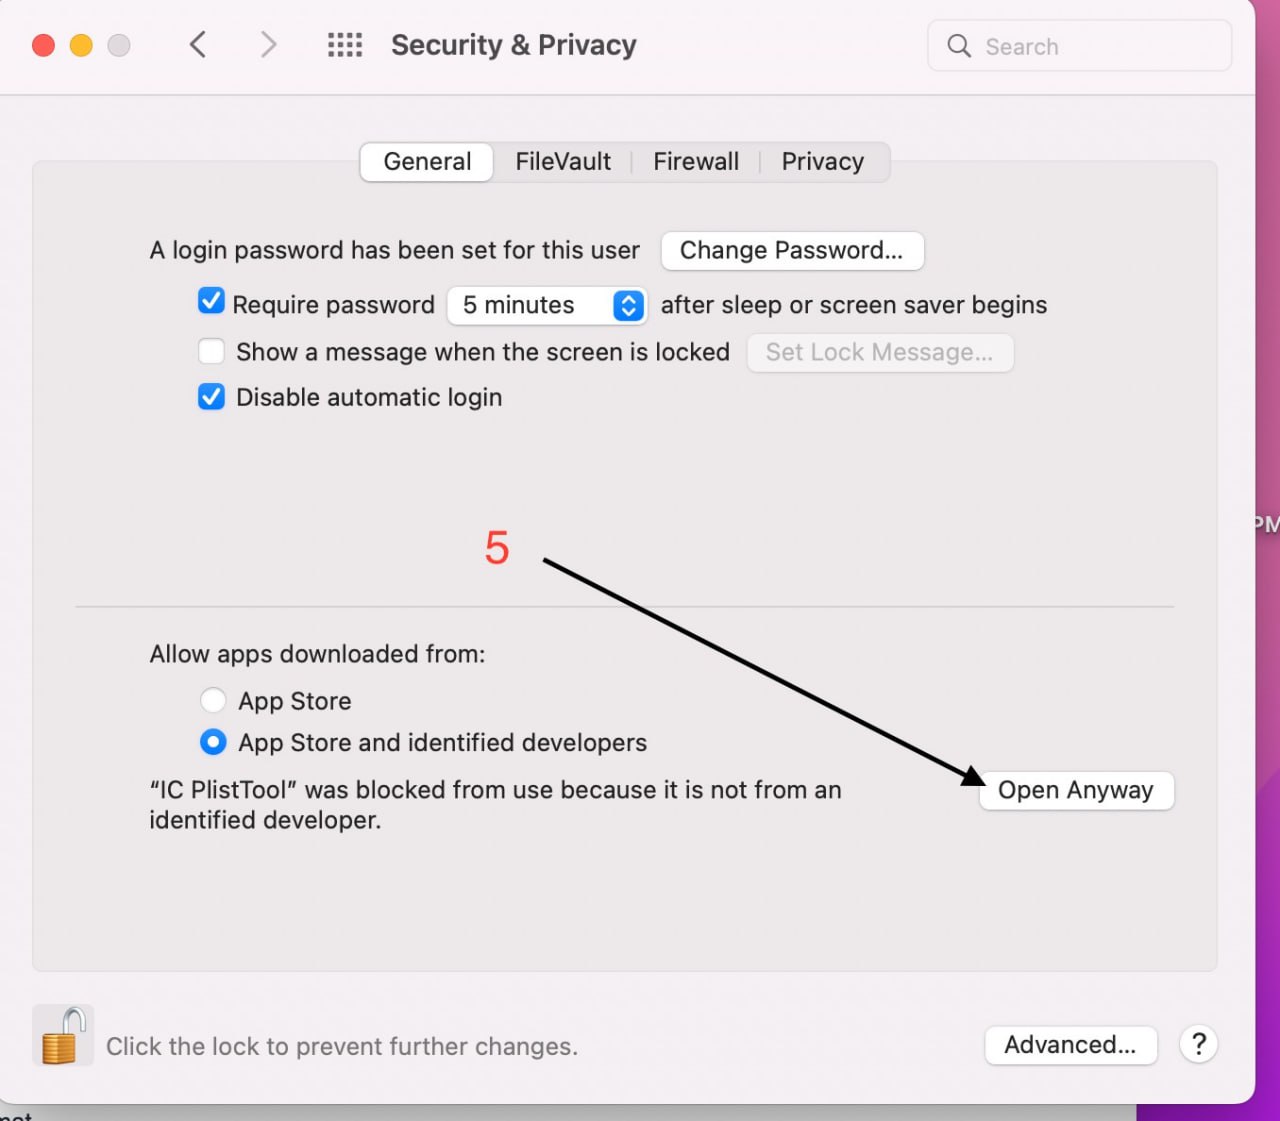1280x1121 pixels.
Task: Toggle Disable automatic login checkbox
Action: [211, 397]
